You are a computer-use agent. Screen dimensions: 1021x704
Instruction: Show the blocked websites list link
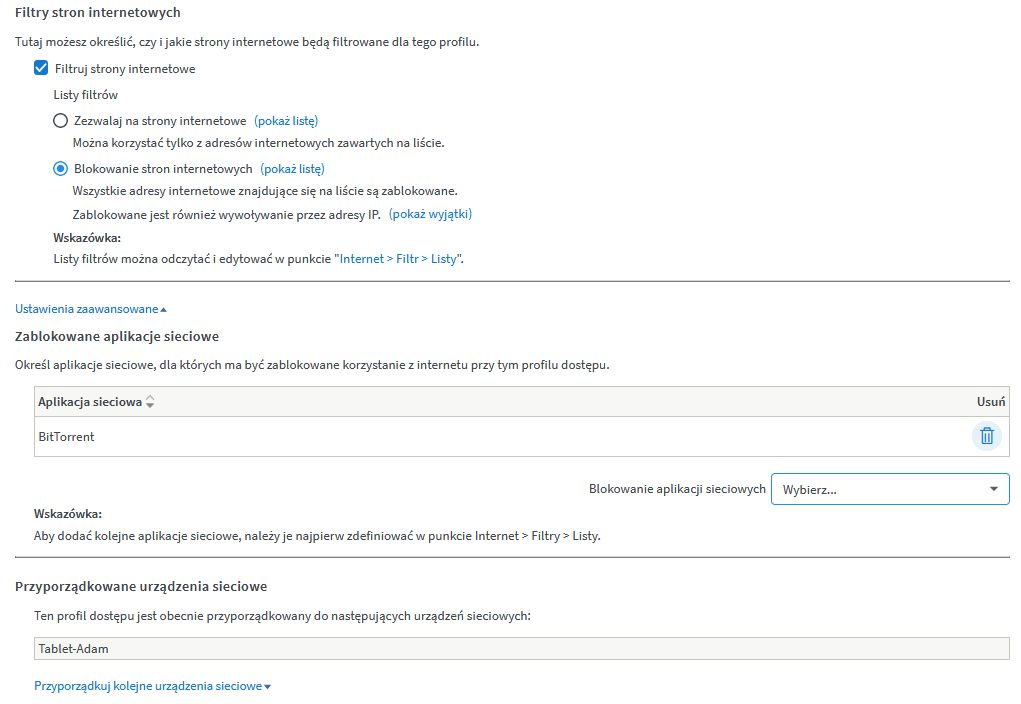point(292,169)
